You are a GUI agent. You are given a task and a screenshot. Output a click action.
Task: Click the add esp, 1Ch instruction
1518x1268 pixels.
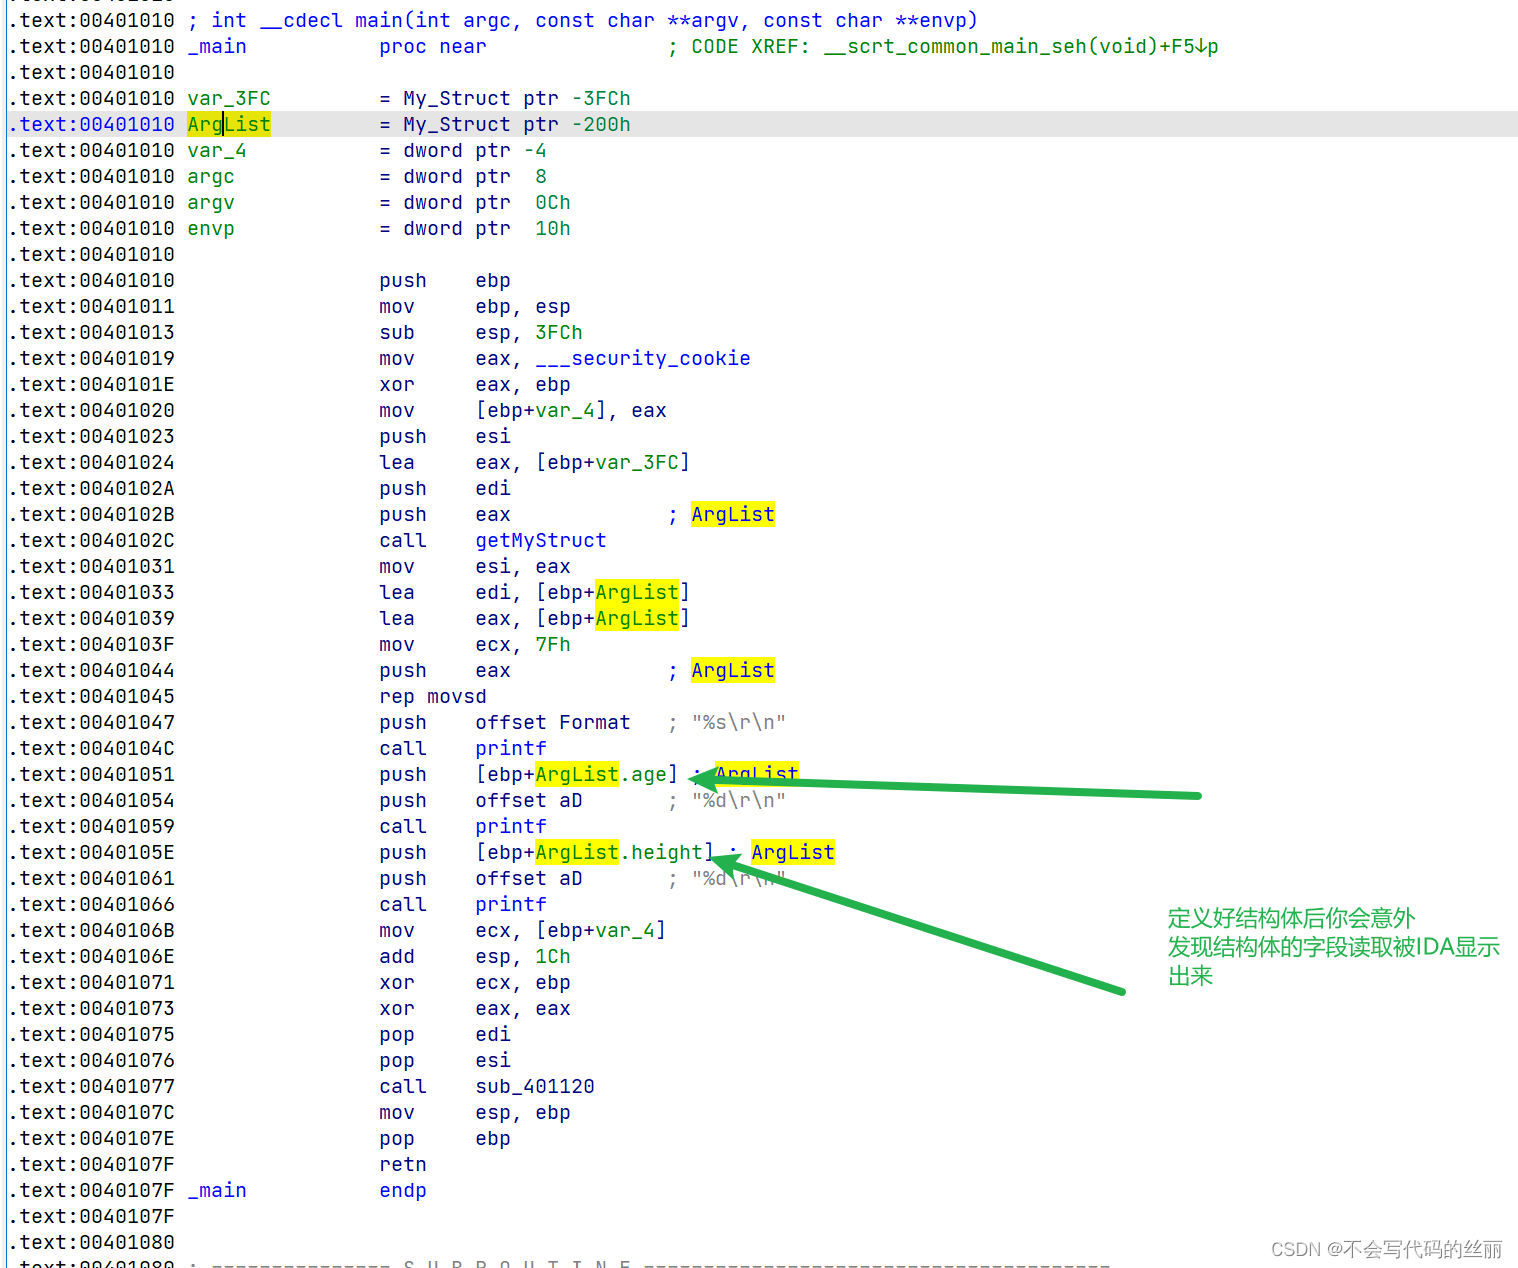click(x=475, y=956)
